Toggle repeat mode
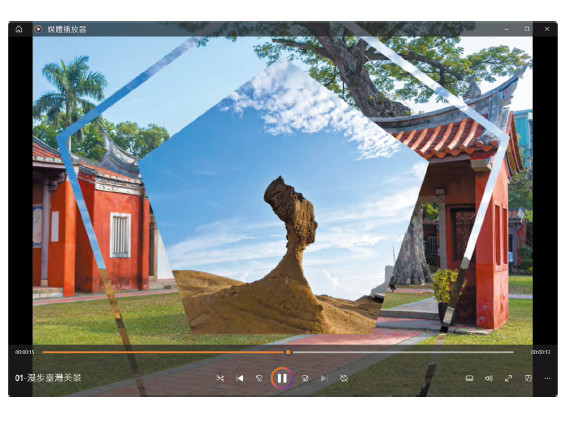 [344, 378]
